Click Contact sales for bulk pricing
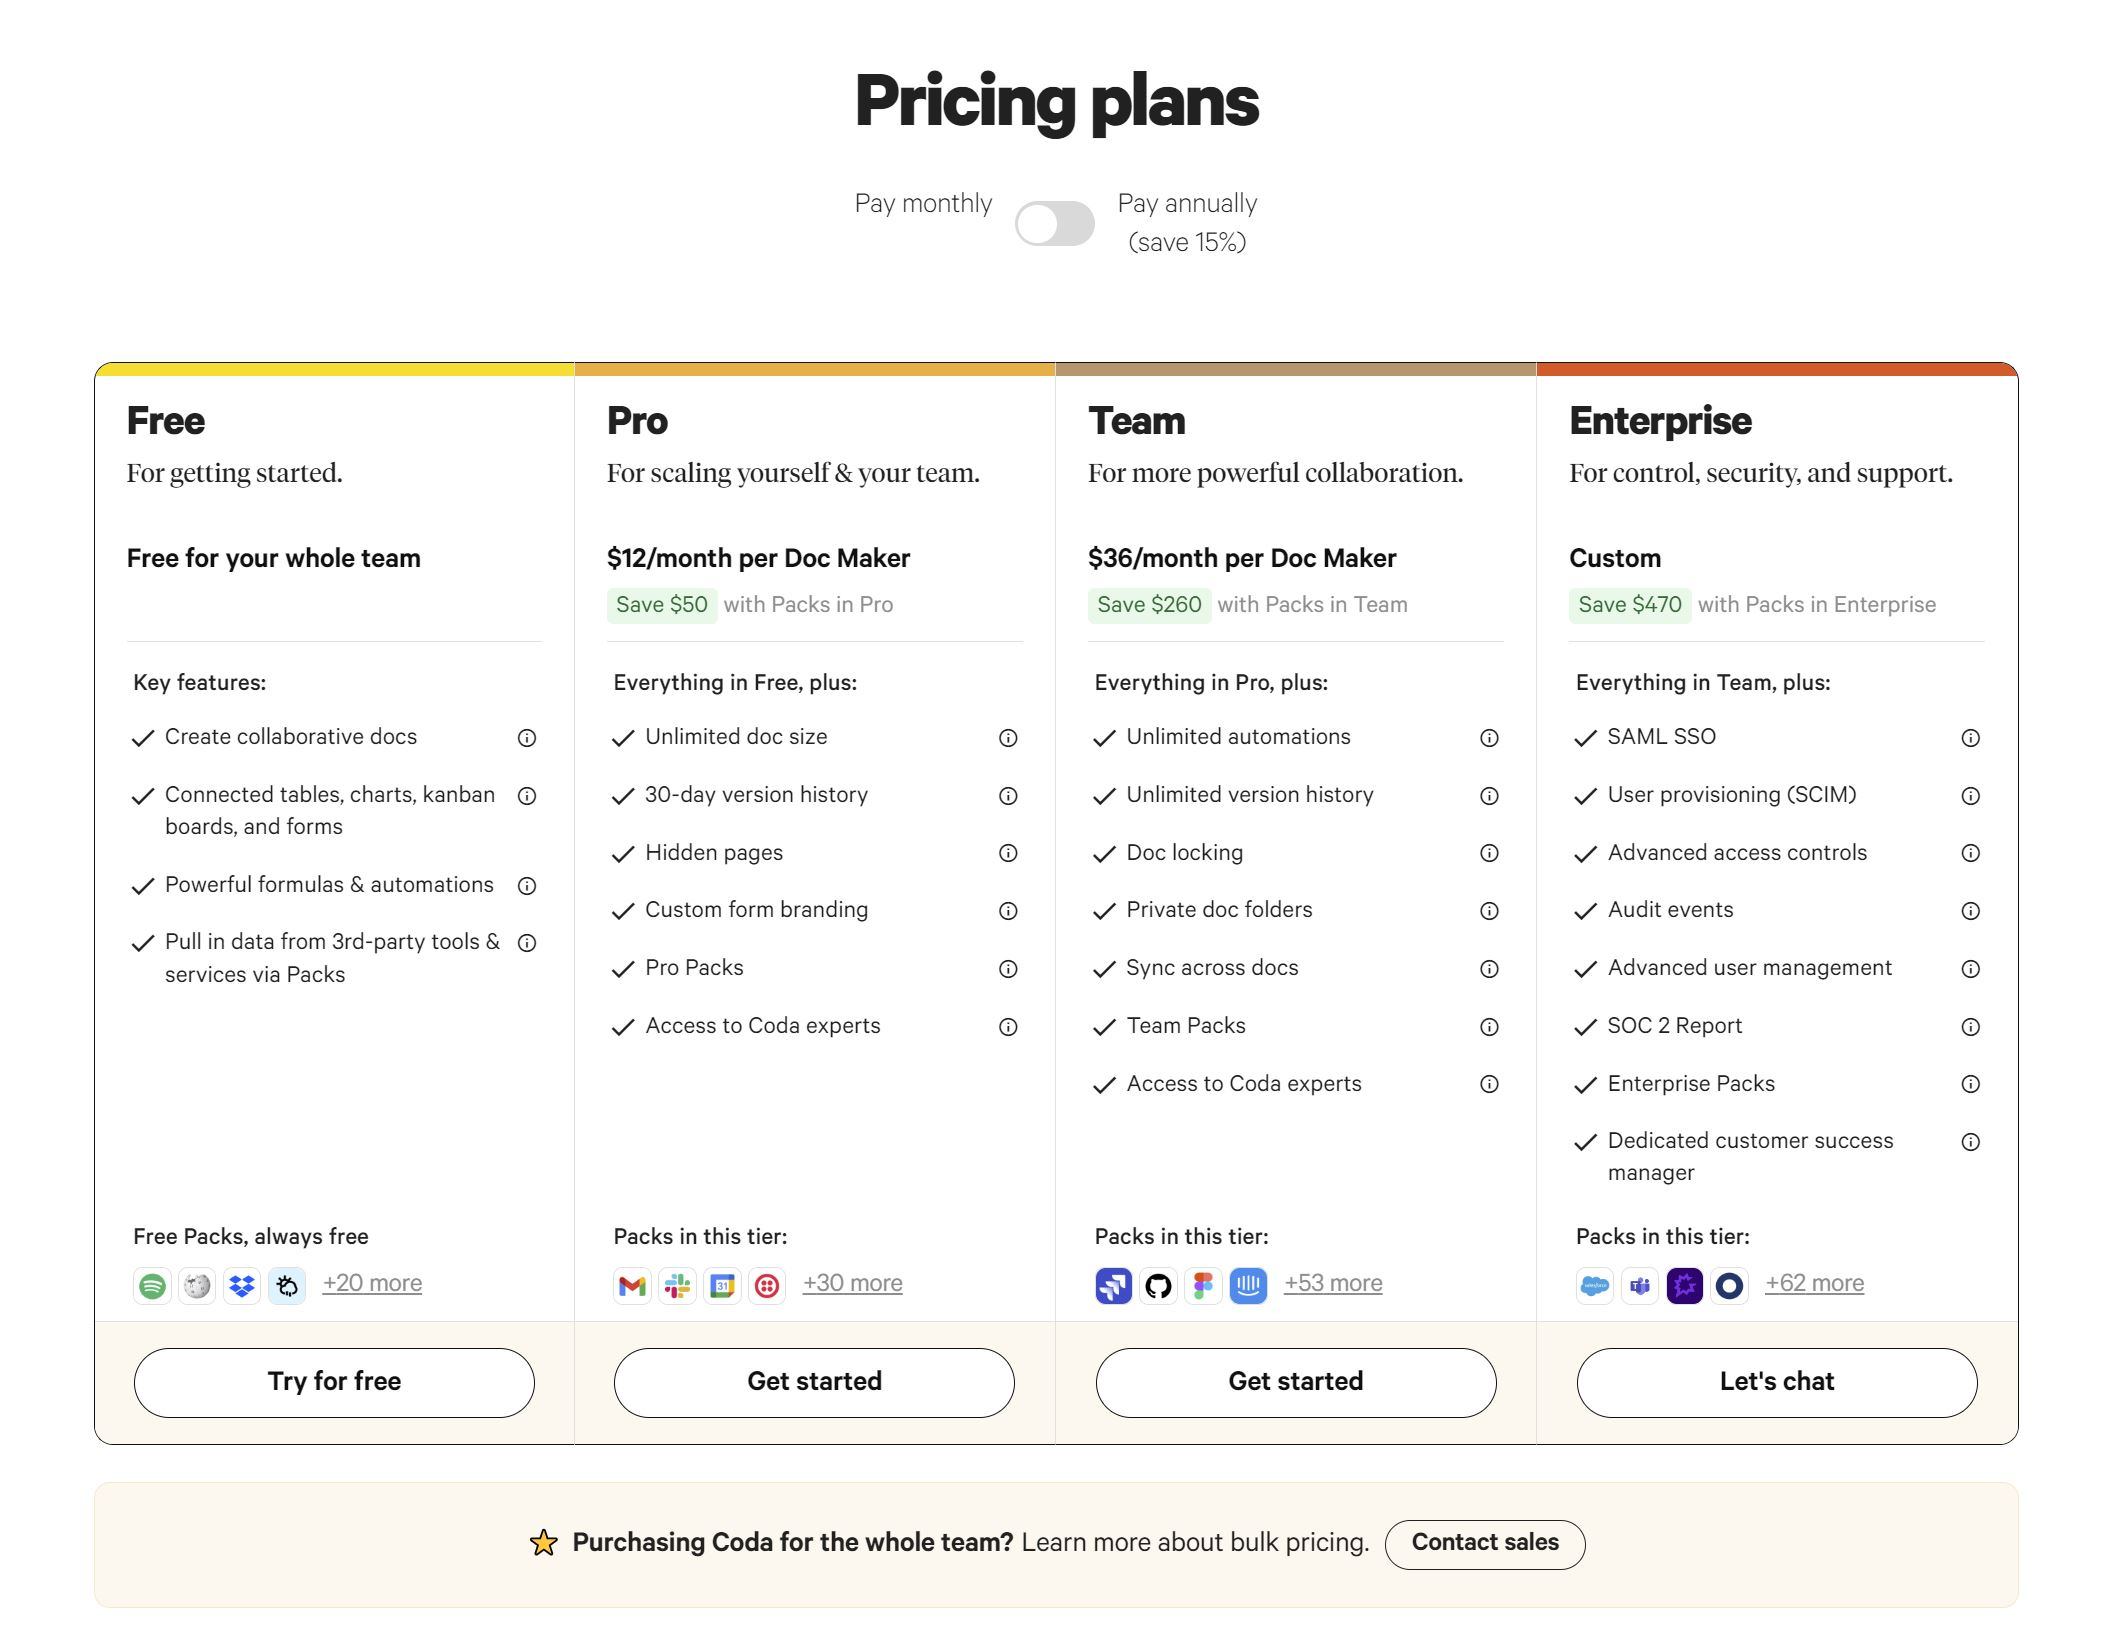Viewport: 2112px width, 1644px height. point(1485,1543)
